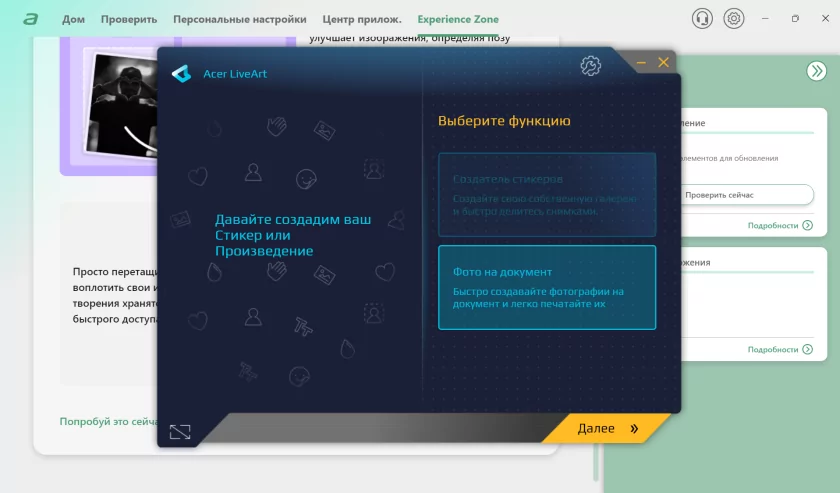Maximize the main Acer window
This screenshot has width=840, height=493.
click(x=795, y=19)
